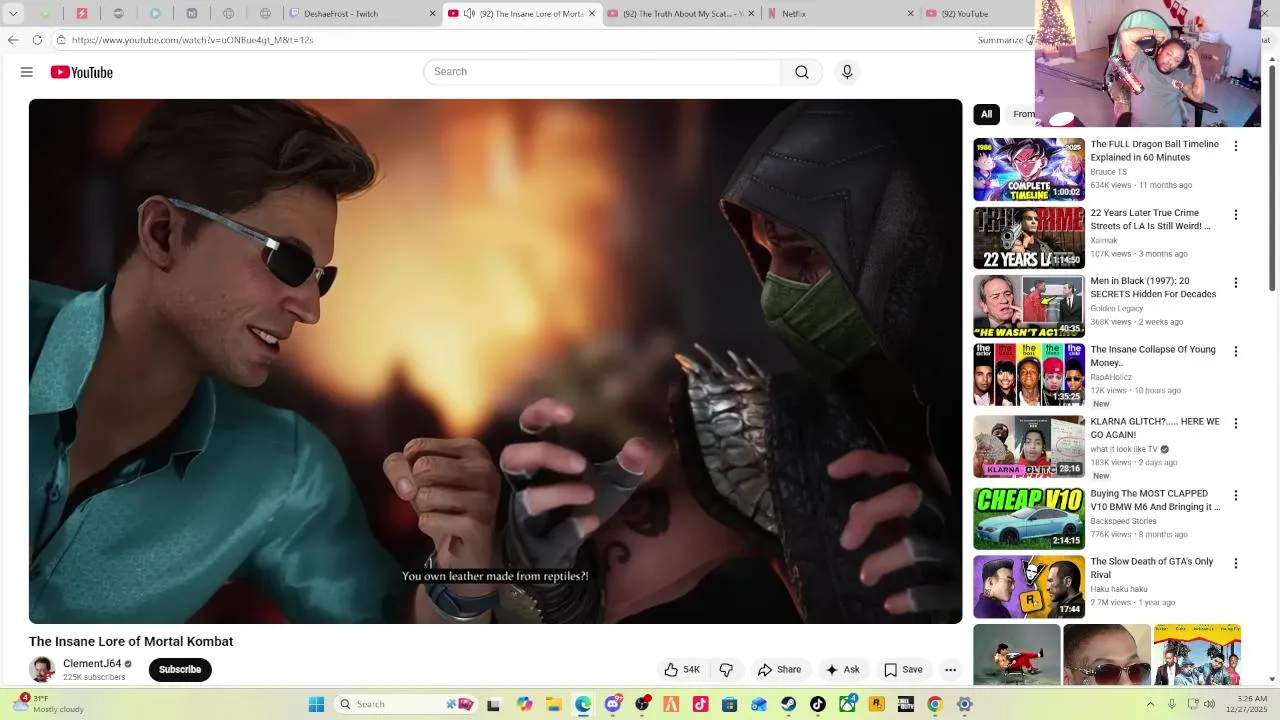Show hidden system tray icons
Image resolution: width=1280 pixels, height=720 pixels.
point(1150,704)
